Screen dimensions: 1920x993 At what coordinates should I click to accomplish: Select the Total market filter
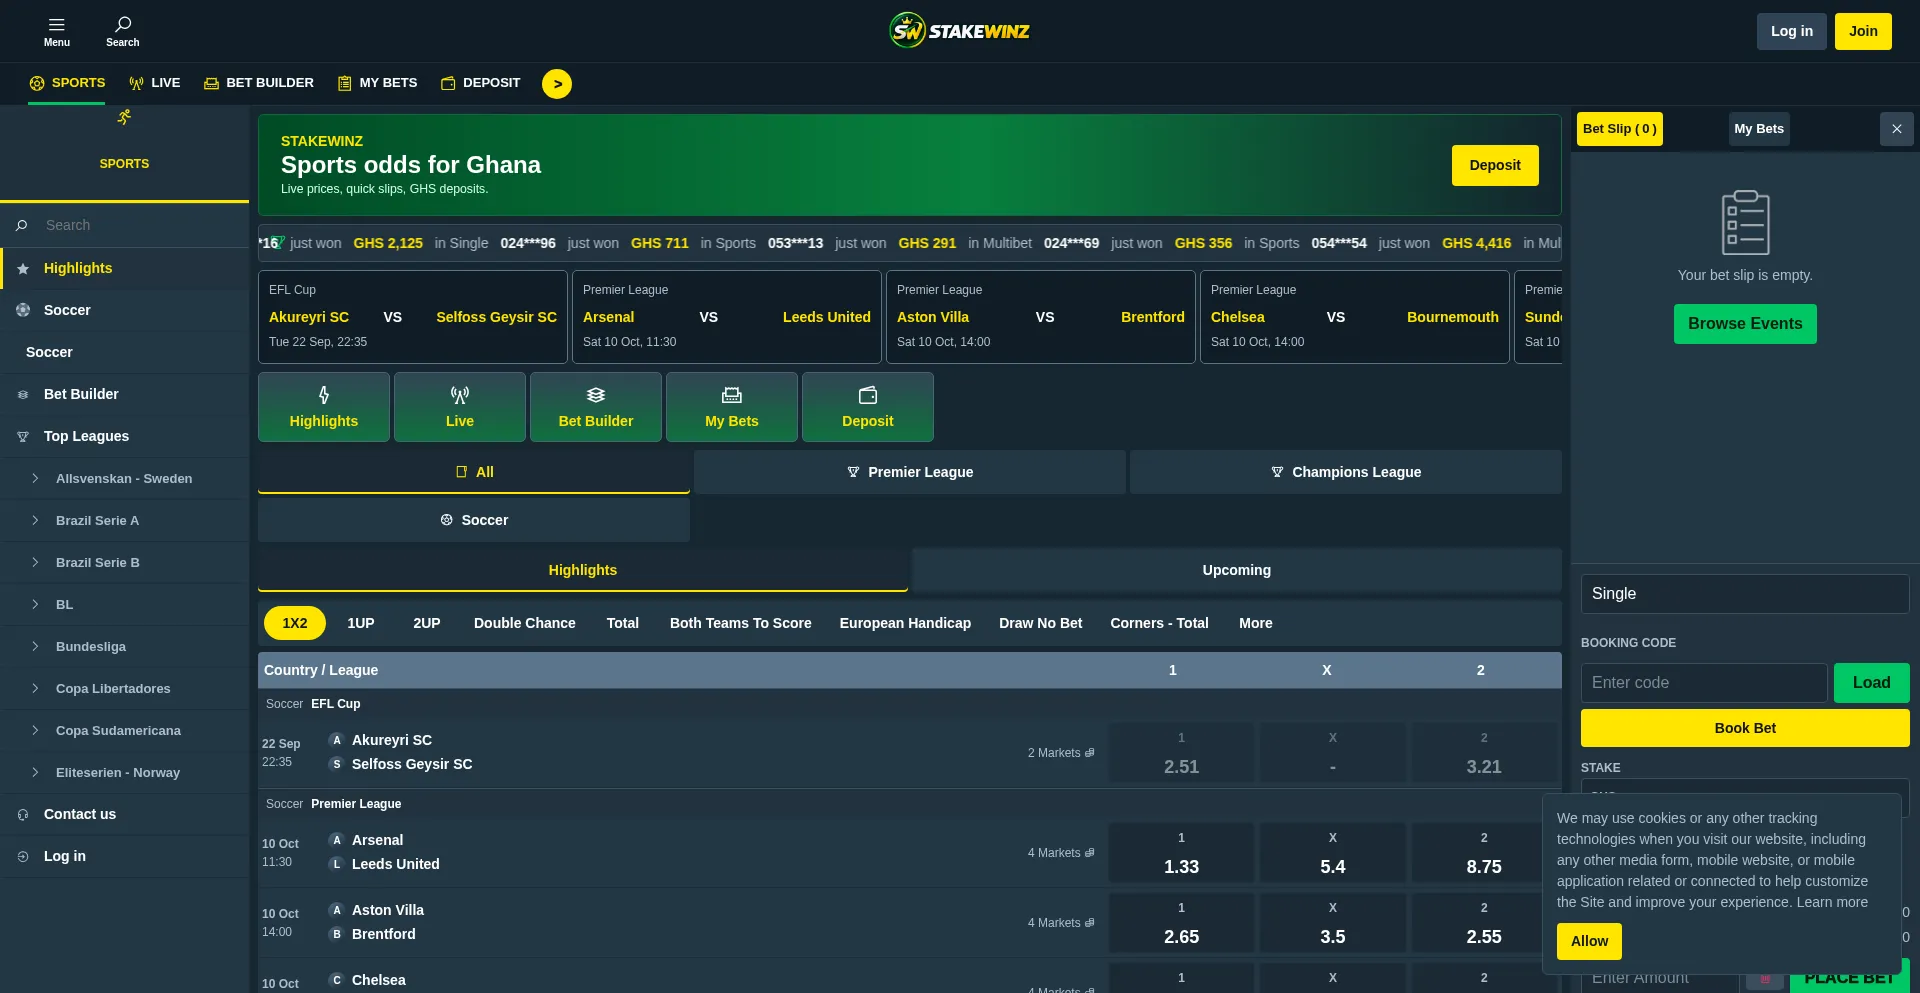pos(623,623)
